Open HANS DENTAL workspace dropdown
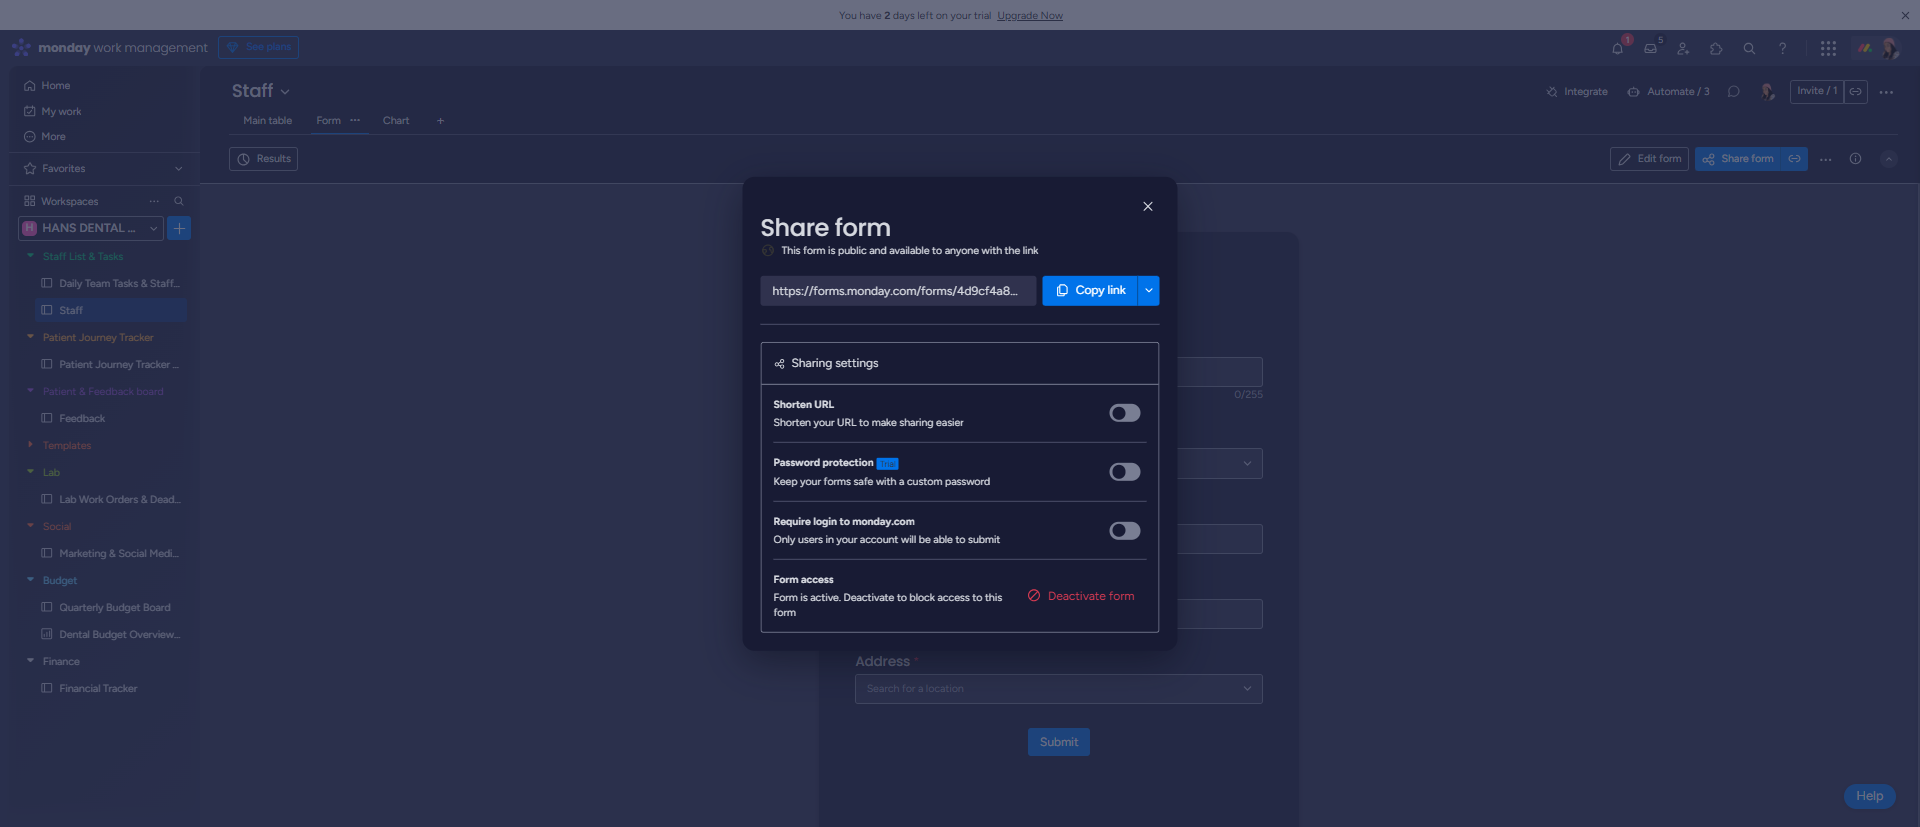 tap(91, 228)
